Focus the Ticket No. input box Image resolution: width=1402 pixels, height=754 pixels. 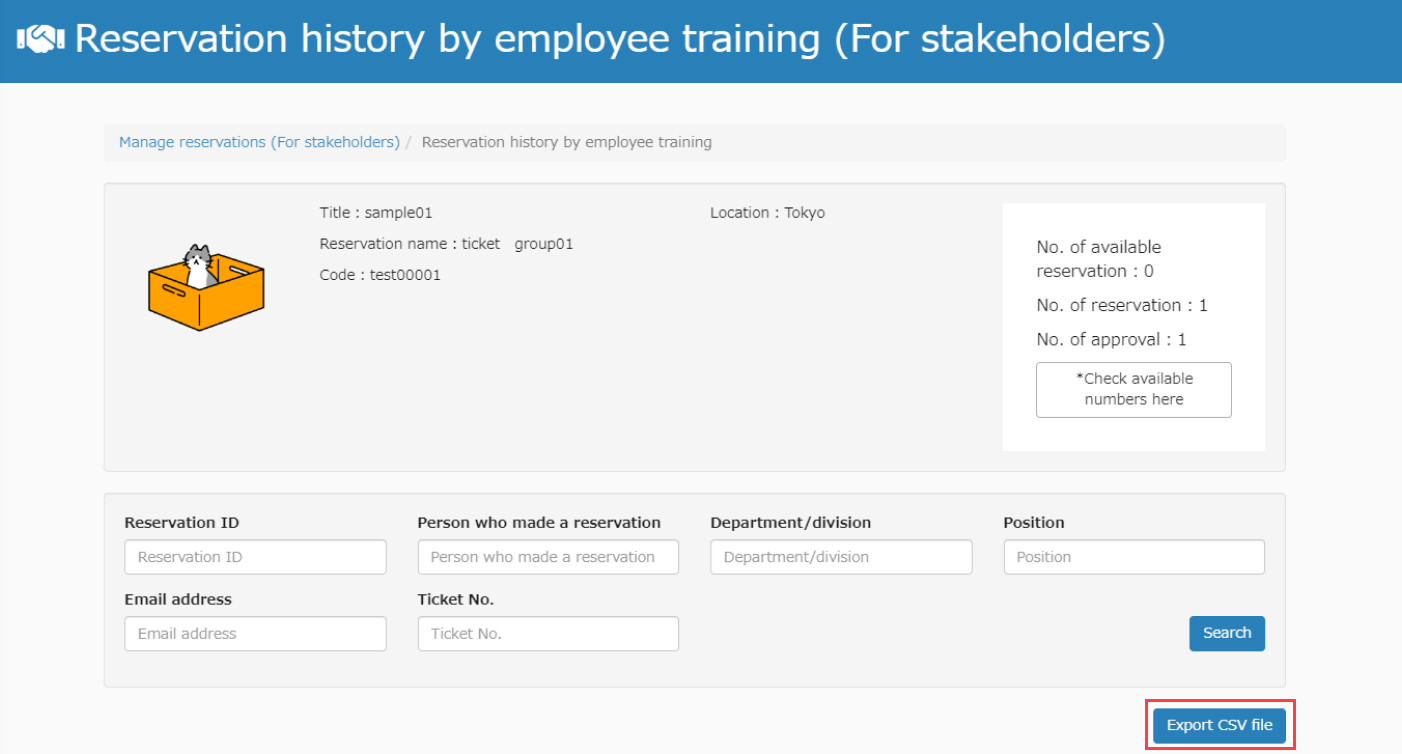click(548, 634)
